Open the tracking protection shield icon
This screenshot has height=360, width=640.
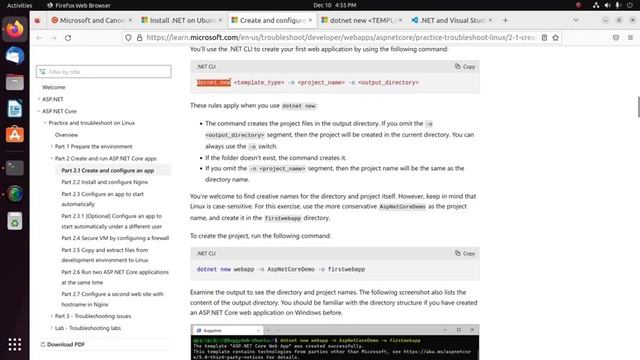coord(128,38)
